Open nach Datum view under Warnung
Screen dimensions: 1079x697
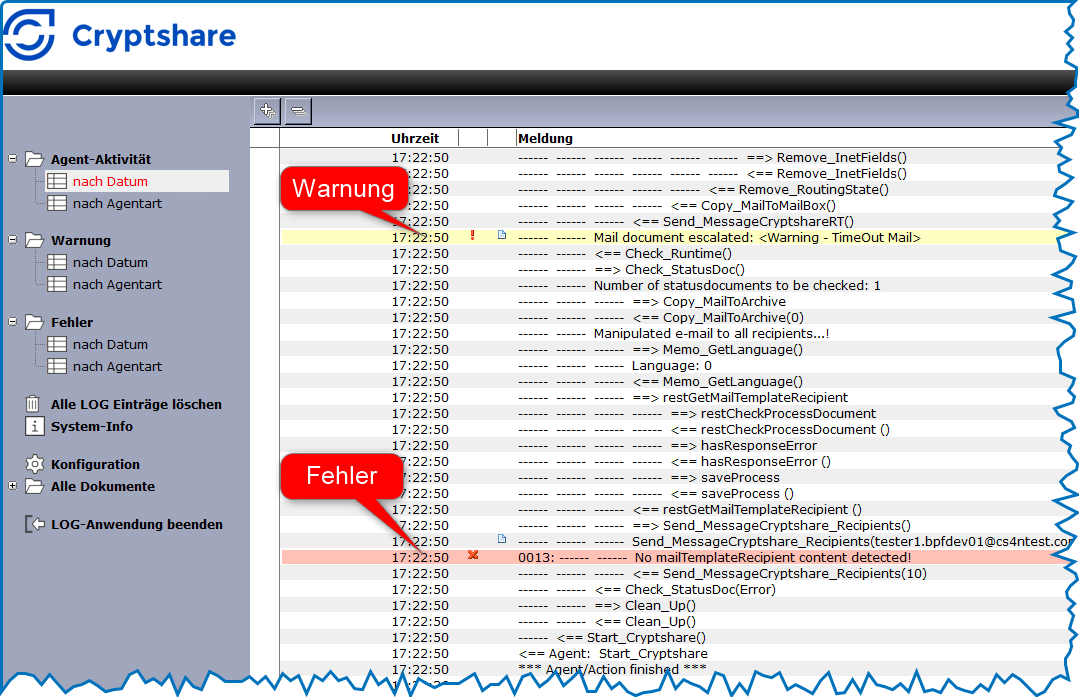click(x=110, y=262)
